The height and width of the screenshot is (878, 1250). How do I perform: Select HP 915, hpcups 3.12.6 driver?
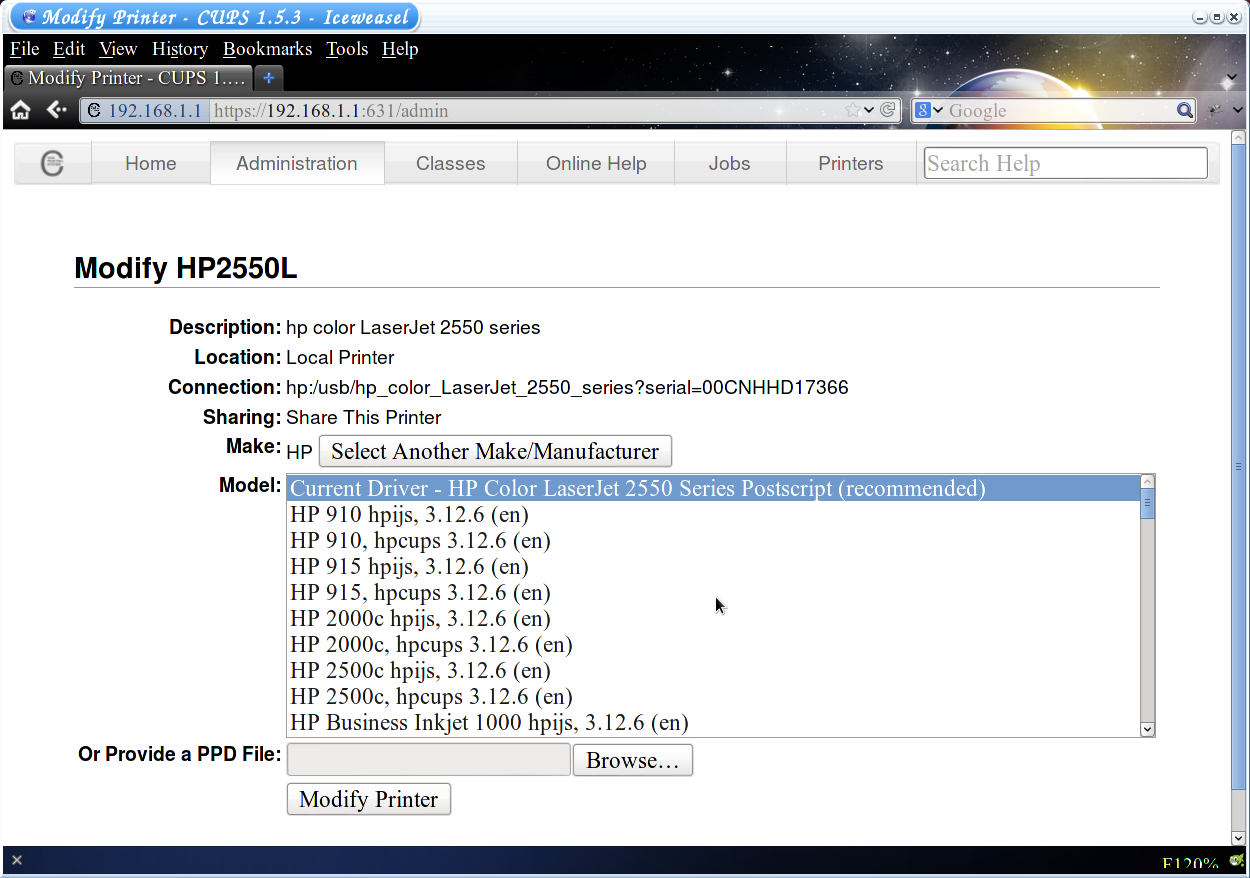(x=714, y=592)
